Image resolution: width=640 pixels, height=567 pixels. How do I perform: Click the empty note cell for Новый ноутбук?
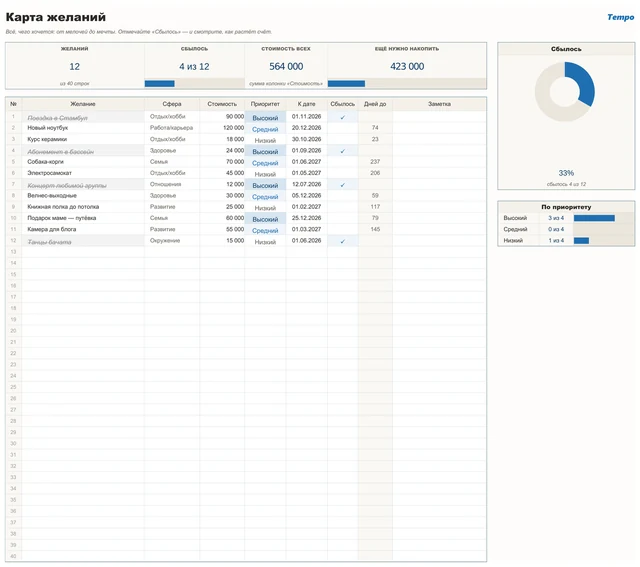point(440,128)
